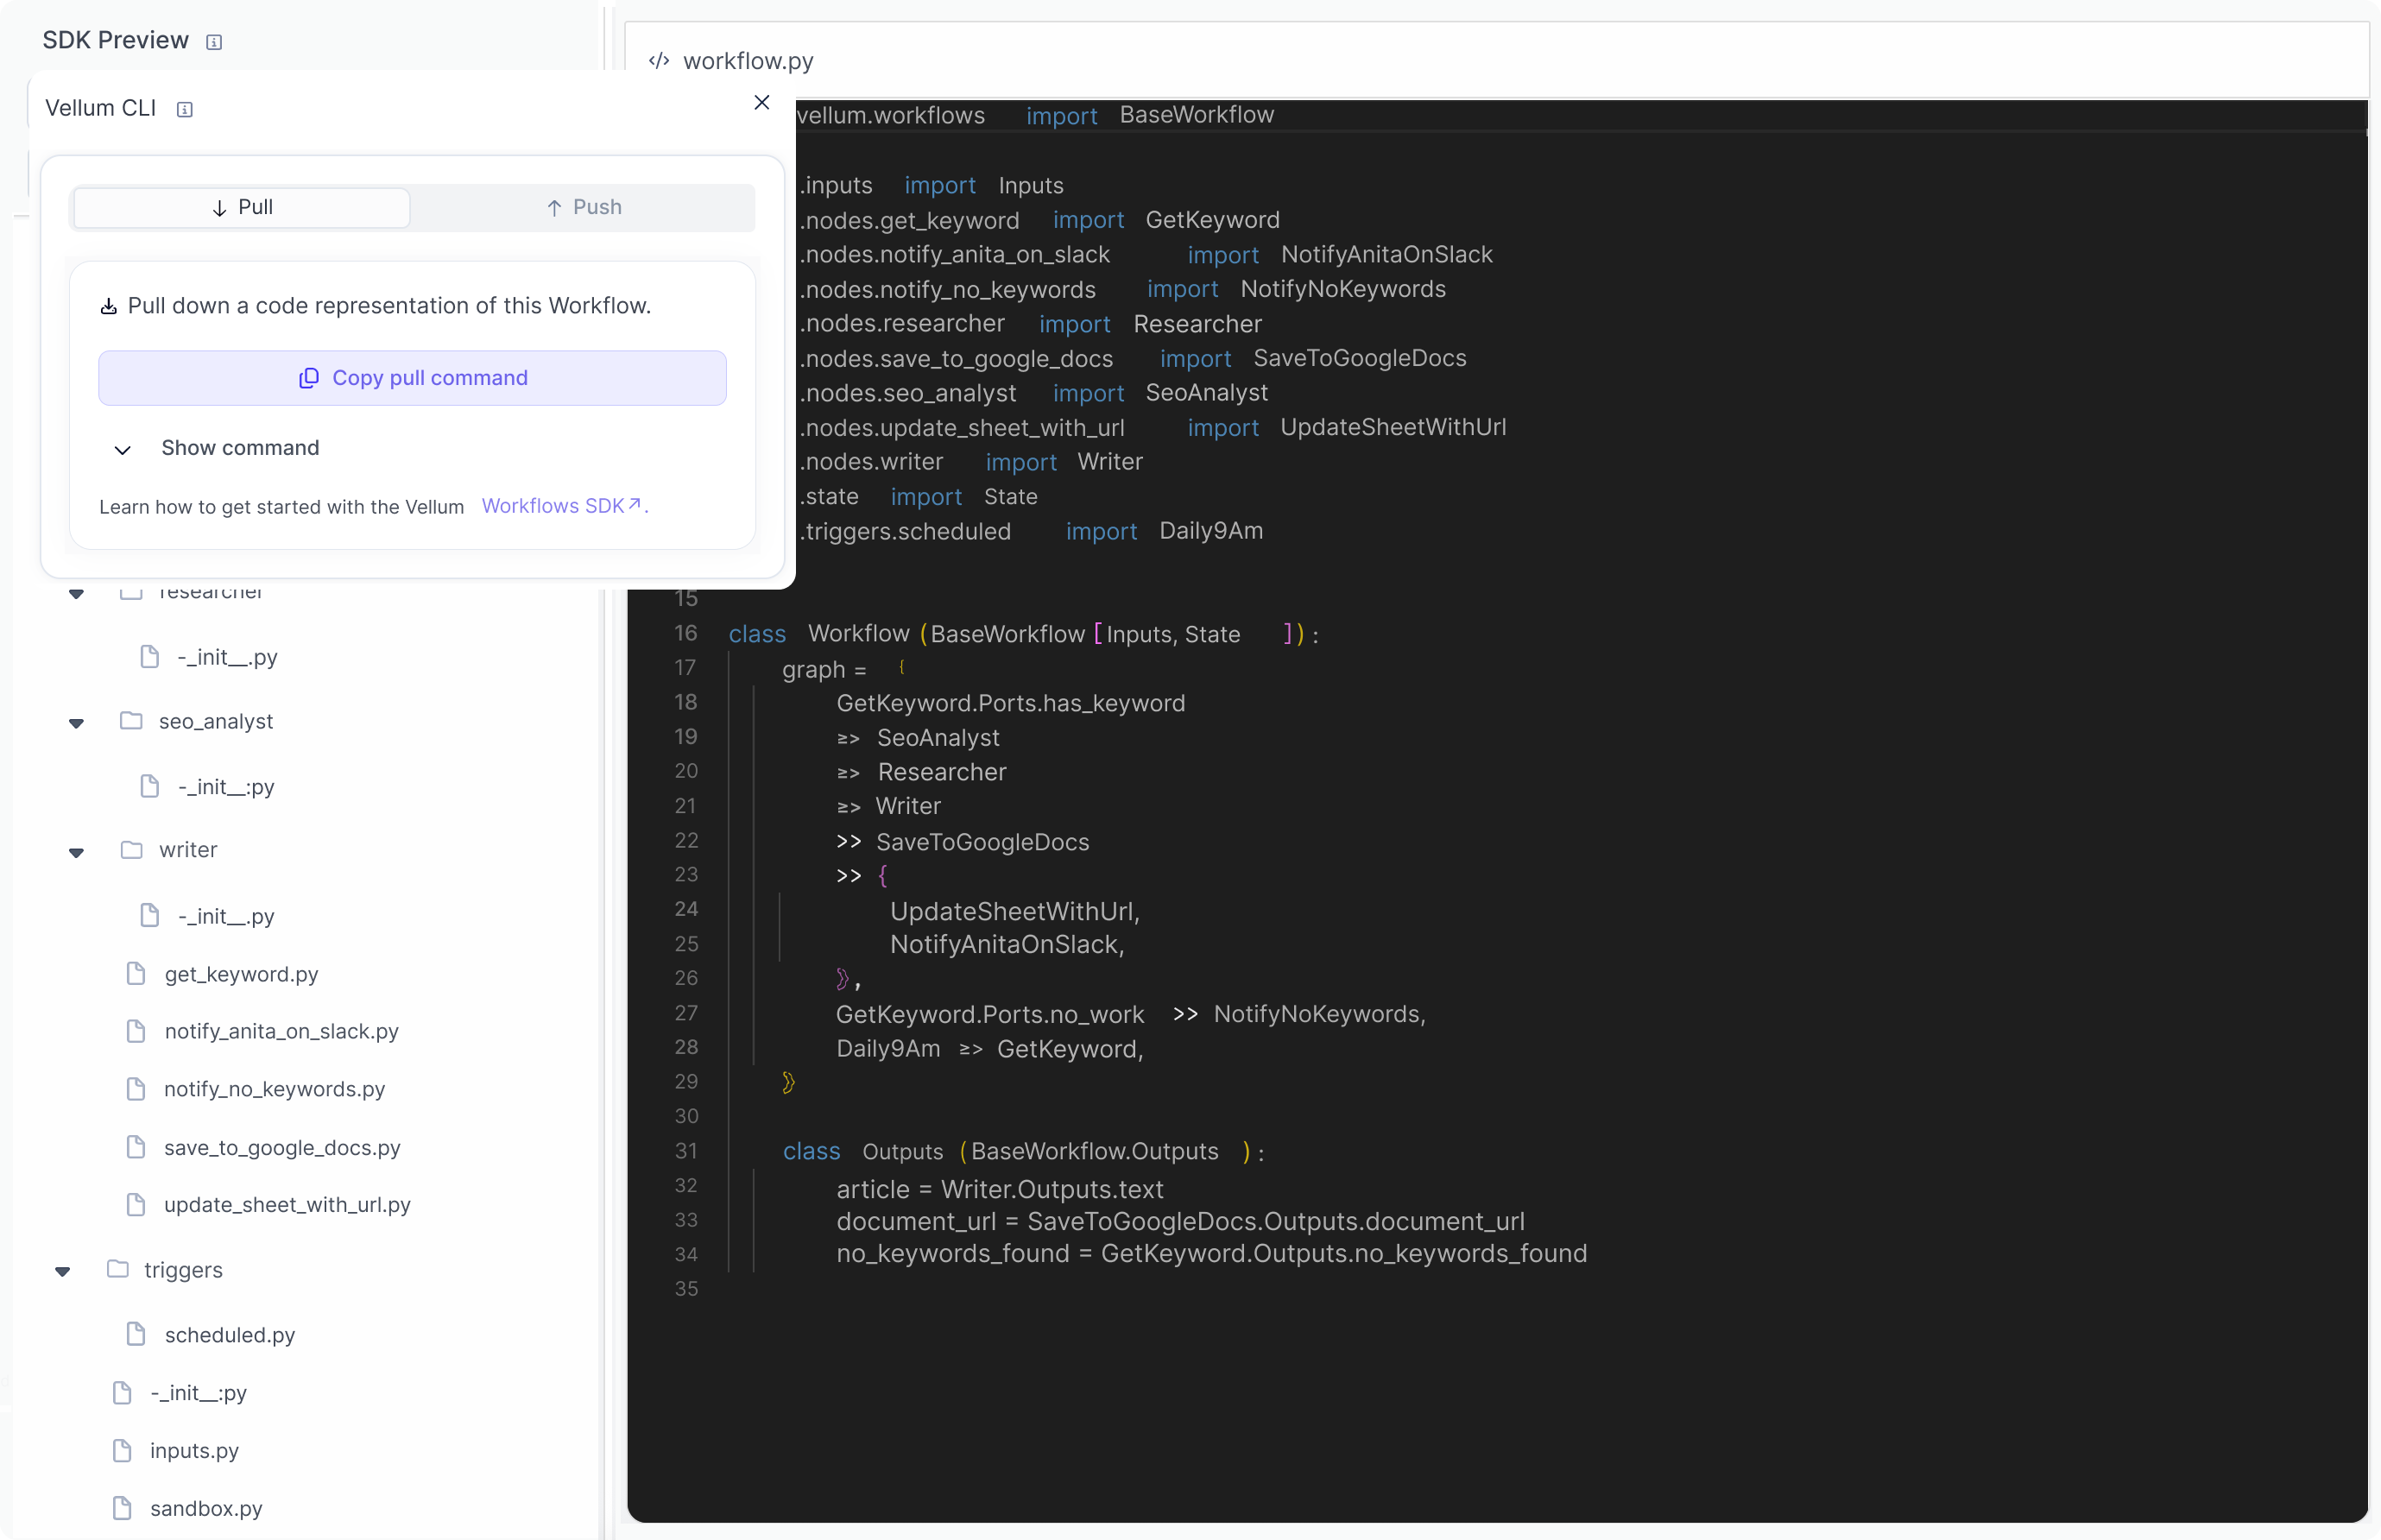The width and height of the screenshot is (2381, 1540).
Task: Click the info icon next to SDK Preview
Action: 214,42
